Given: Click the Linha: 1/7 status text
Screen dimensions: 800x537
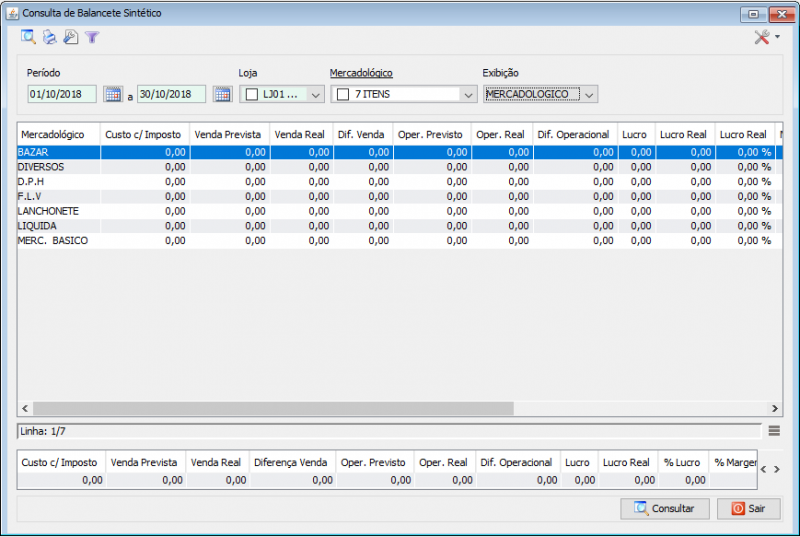Looking at the screenshot, I should coord(43,431).
